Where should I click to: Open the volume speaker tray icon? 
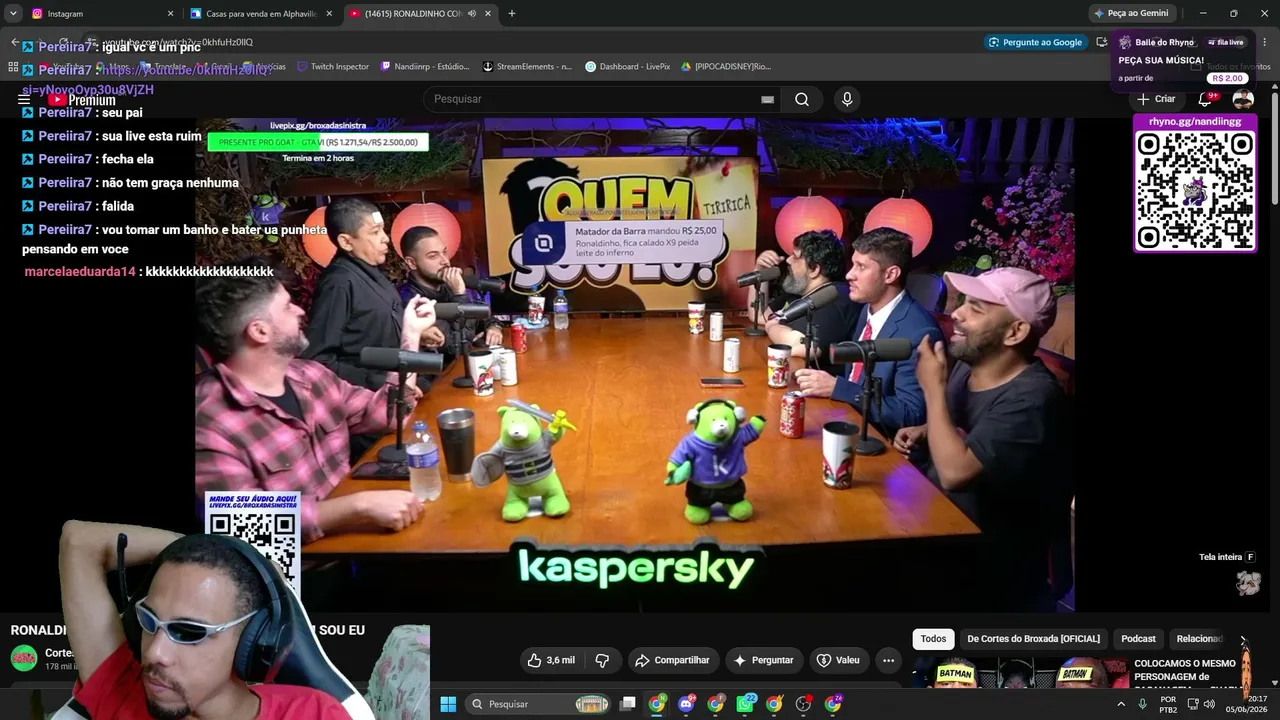pos(1209,704)
